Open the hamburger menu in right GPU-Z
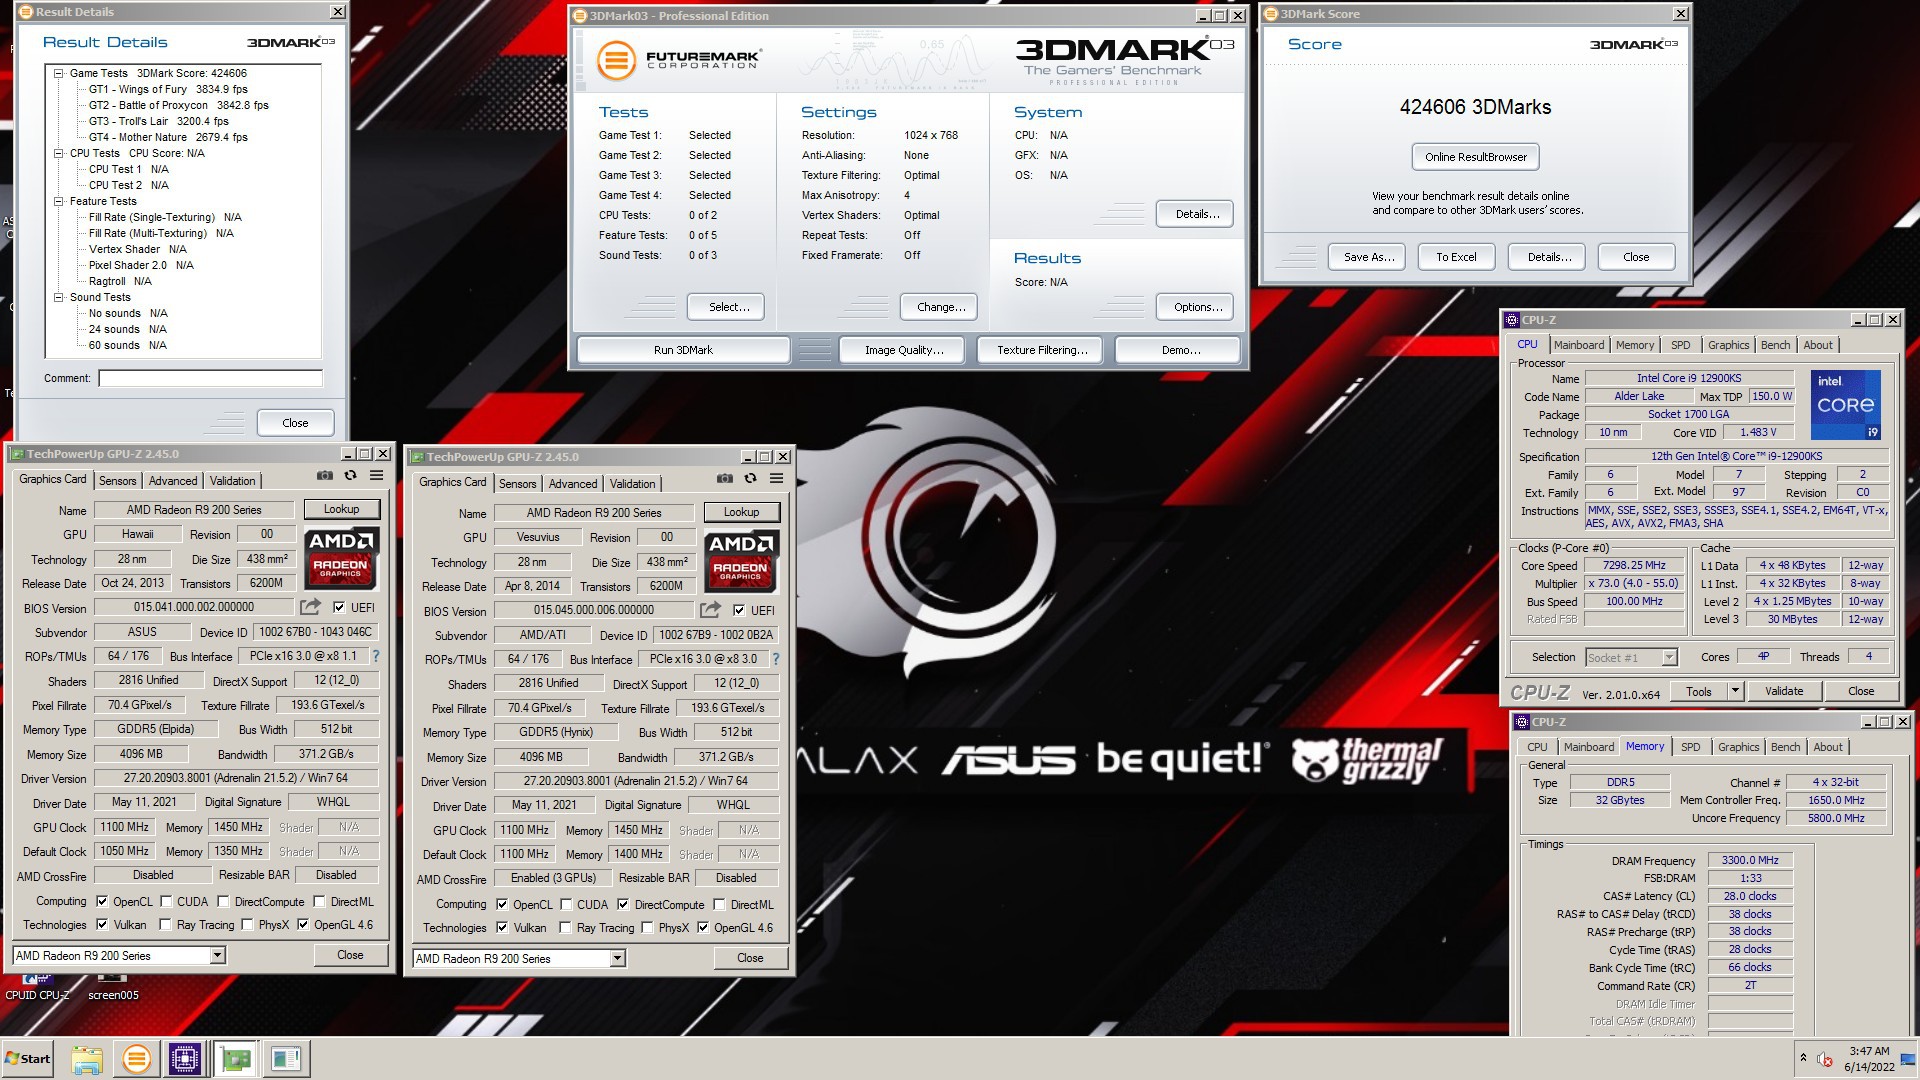The height and width of the screenshot is (1080, 1920). tap(776, 479)
